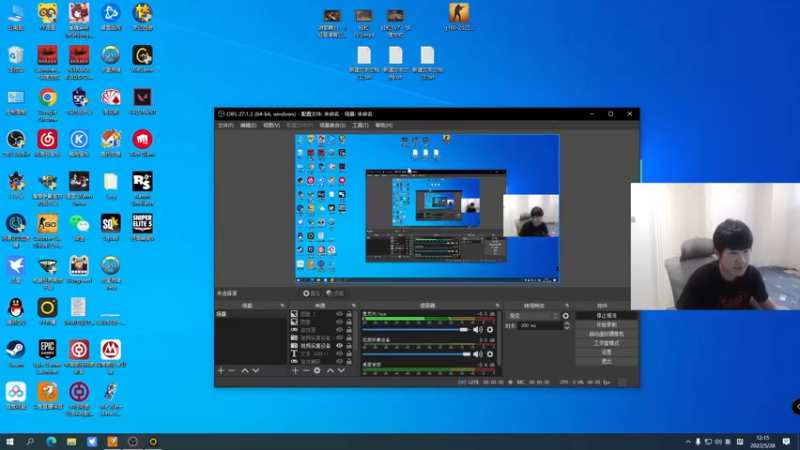The height and width of the screenshot is (450, 800).
Task: Expand the scene transition type dropdown
Action: point(530,315)
